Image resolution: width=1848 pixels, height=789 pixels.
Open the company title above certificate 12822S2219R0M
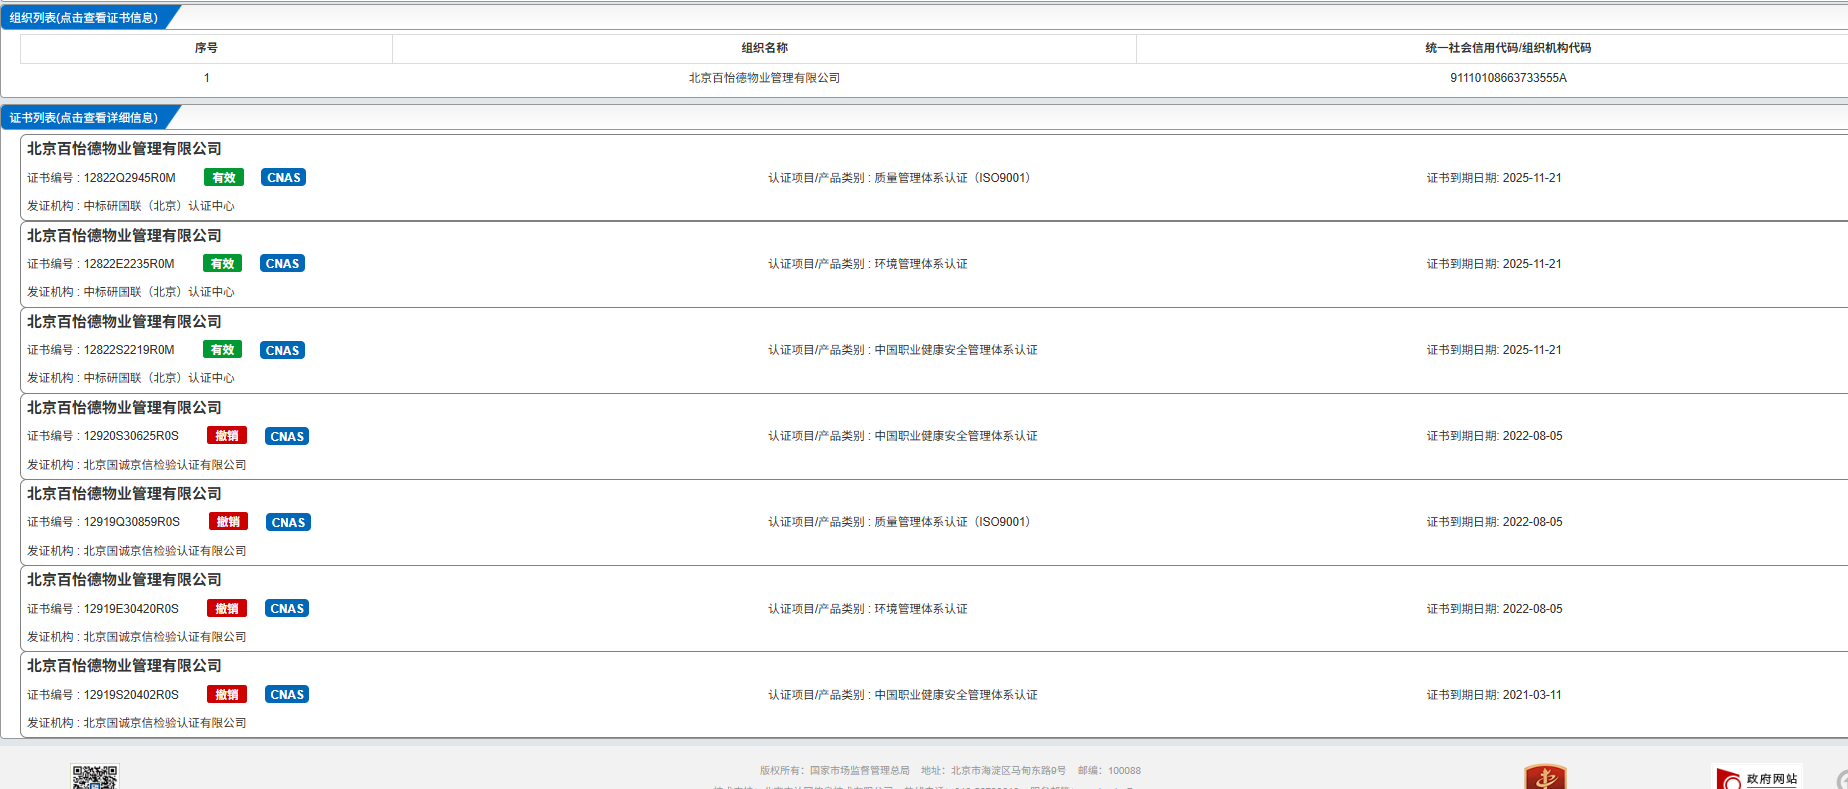coord(124,321)
